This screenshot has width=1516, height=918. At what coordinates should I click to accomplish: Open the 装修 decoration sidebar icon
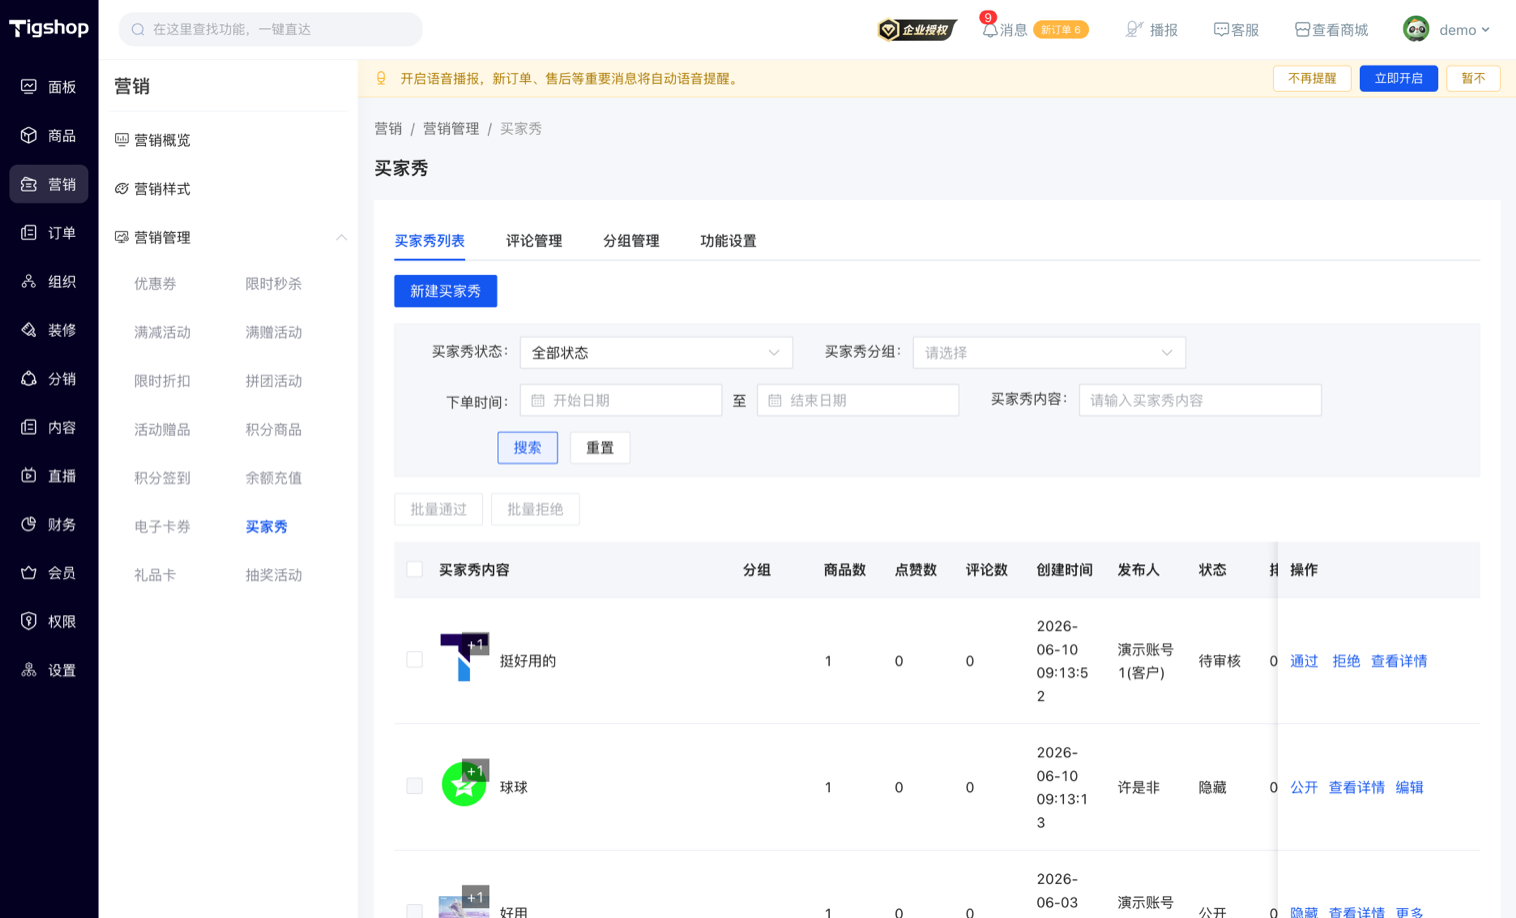(29, 330)
